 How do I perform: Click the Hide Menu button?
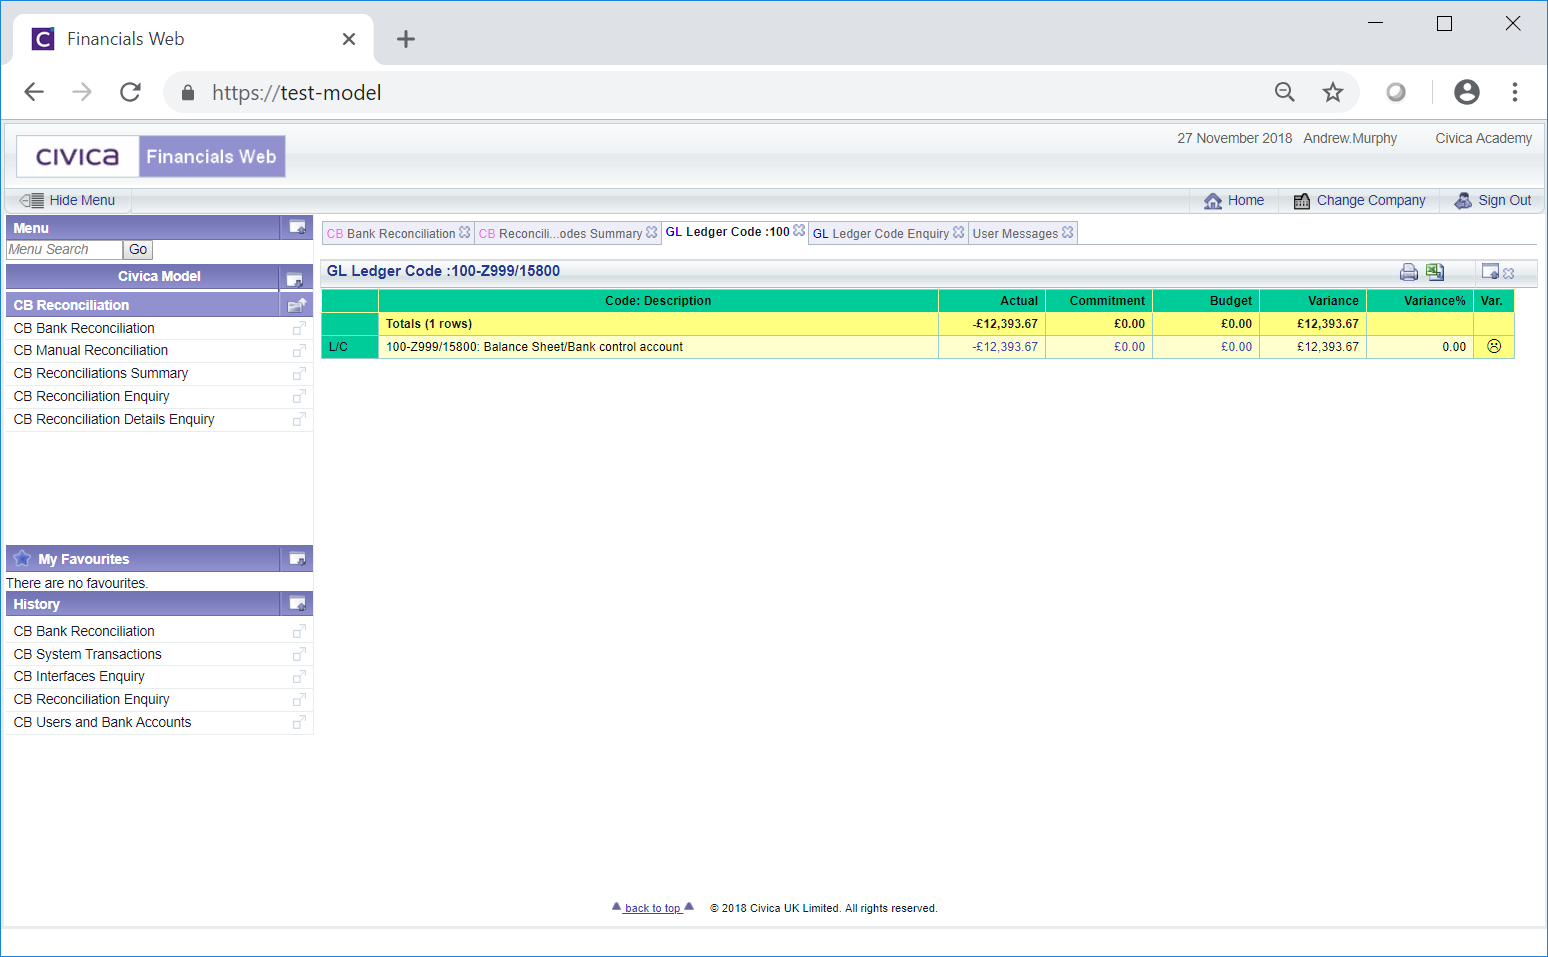pyautogui.click(x=68, y=200)
